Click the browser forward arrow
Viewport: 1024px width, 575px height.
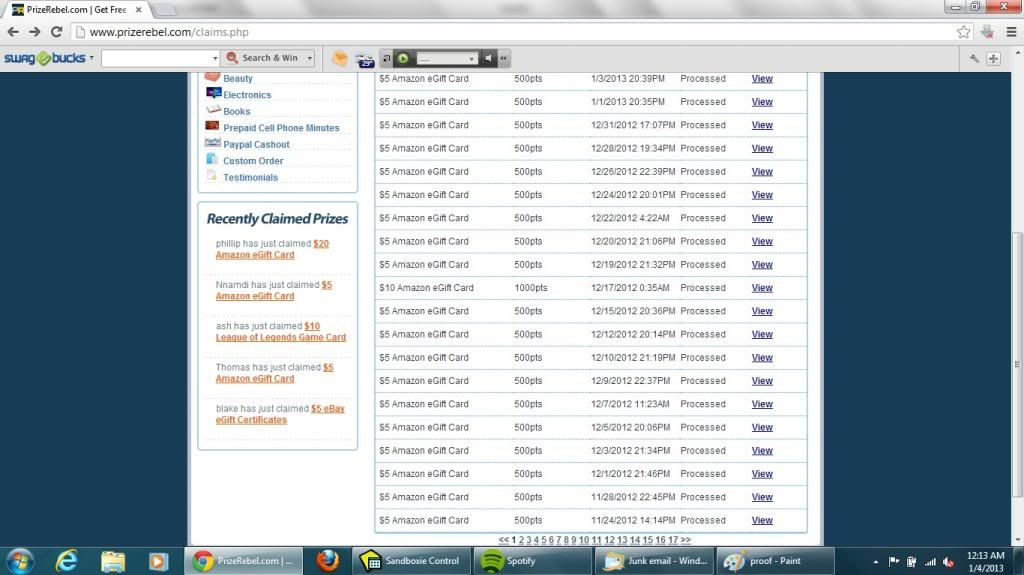pos(35,32)
